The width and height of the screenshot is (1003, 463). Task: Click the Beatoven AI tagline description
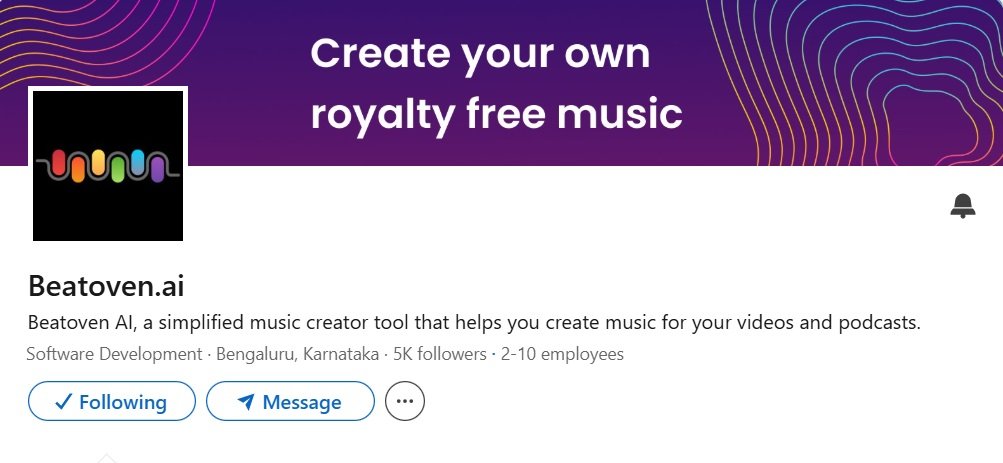point(474,322)
